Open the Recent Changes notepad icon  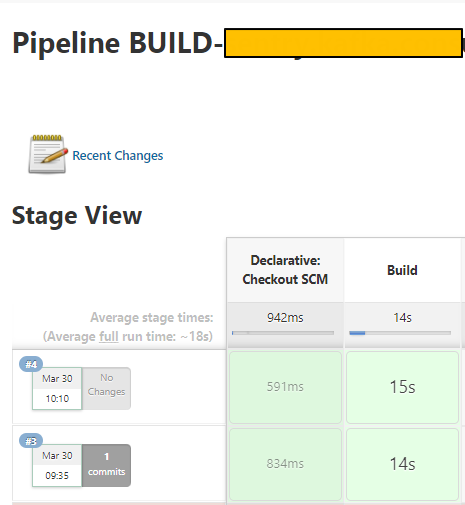[x=47, y=154]
